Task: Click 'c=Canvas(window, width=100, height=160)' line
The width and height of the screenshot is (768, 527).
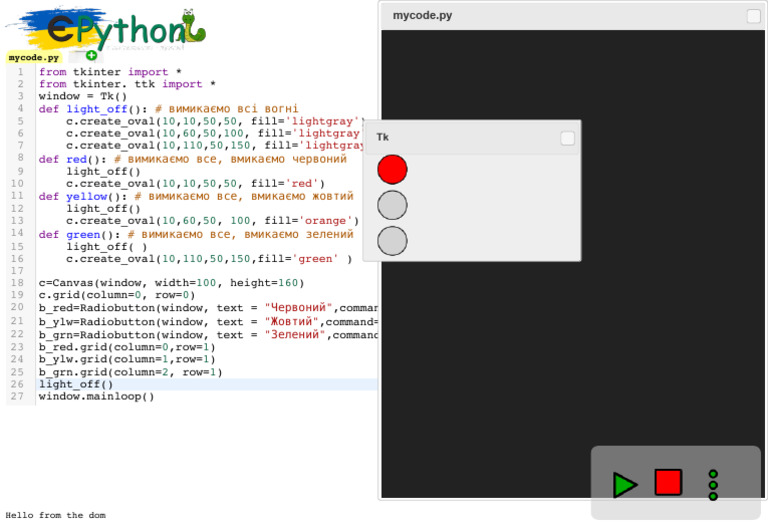Action: tap(171, 283)
